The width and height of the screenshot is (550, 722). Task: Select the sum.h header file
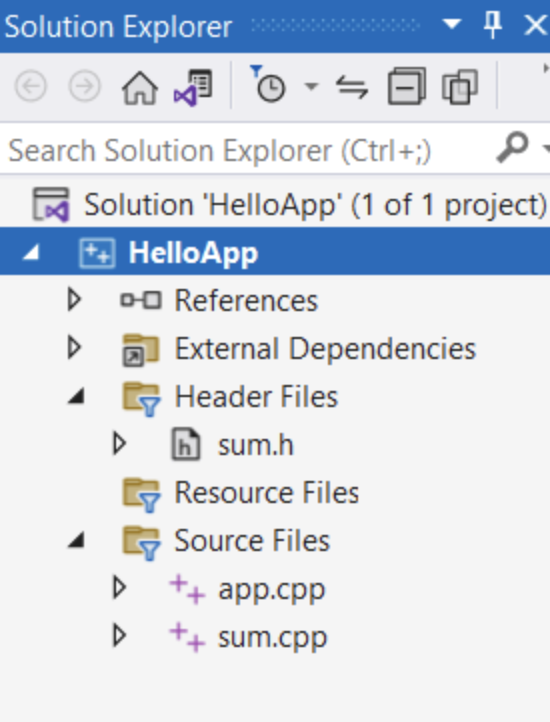256,445
